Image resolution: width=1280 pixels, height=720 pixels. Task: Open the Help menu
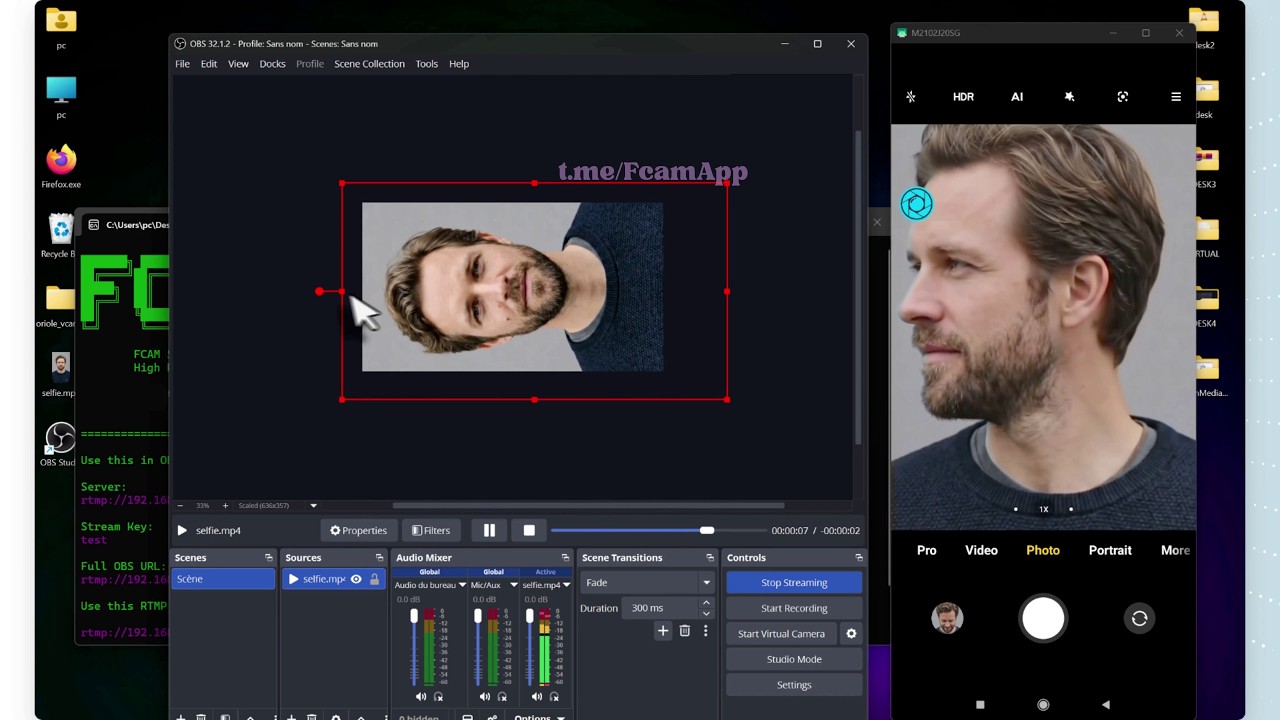coord(459,64)
